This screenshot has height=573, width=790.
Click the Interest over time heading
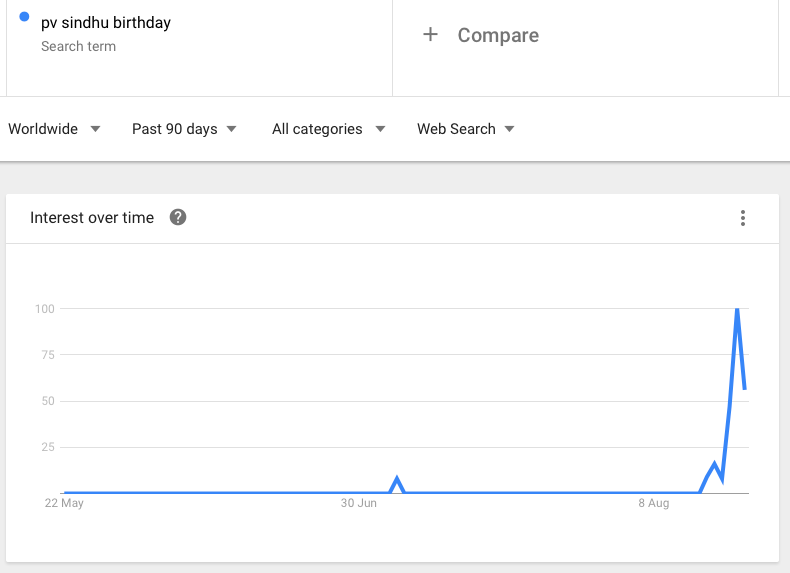pyautogui.click(x=92, y=217)
